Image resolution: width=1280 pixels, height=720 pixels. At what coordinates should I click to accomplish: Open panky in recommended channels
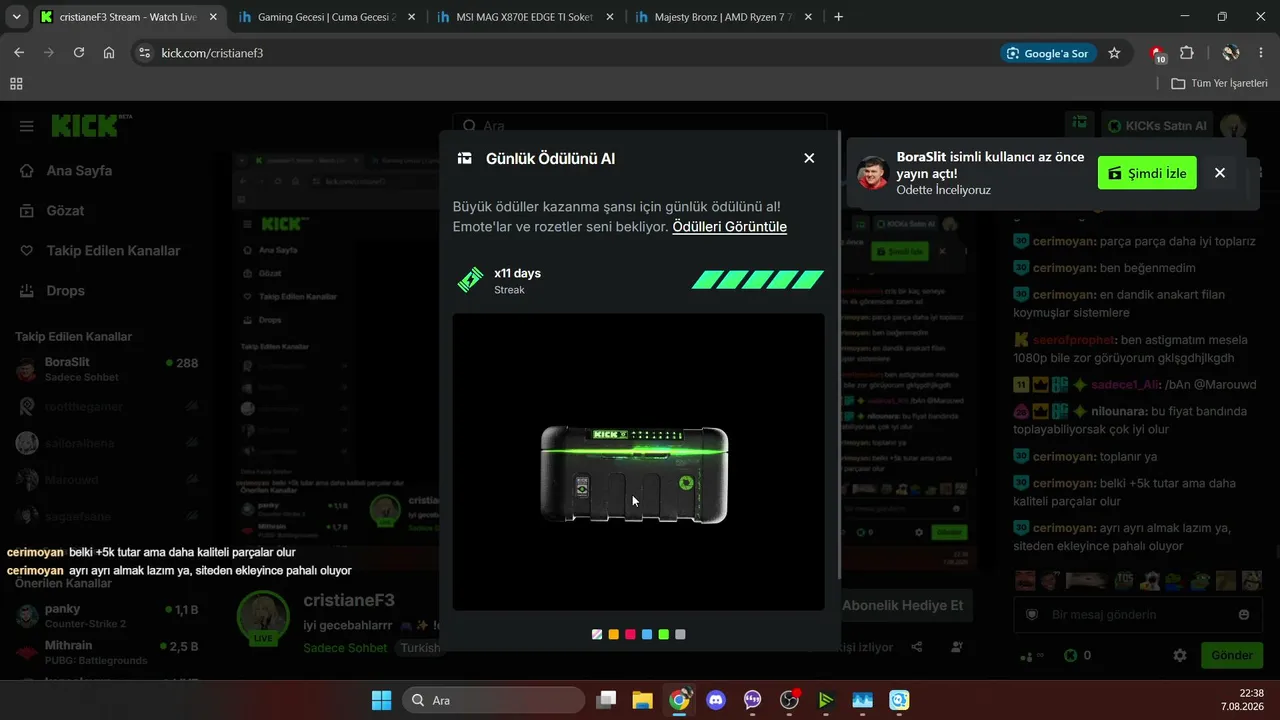tap(107, 616)
